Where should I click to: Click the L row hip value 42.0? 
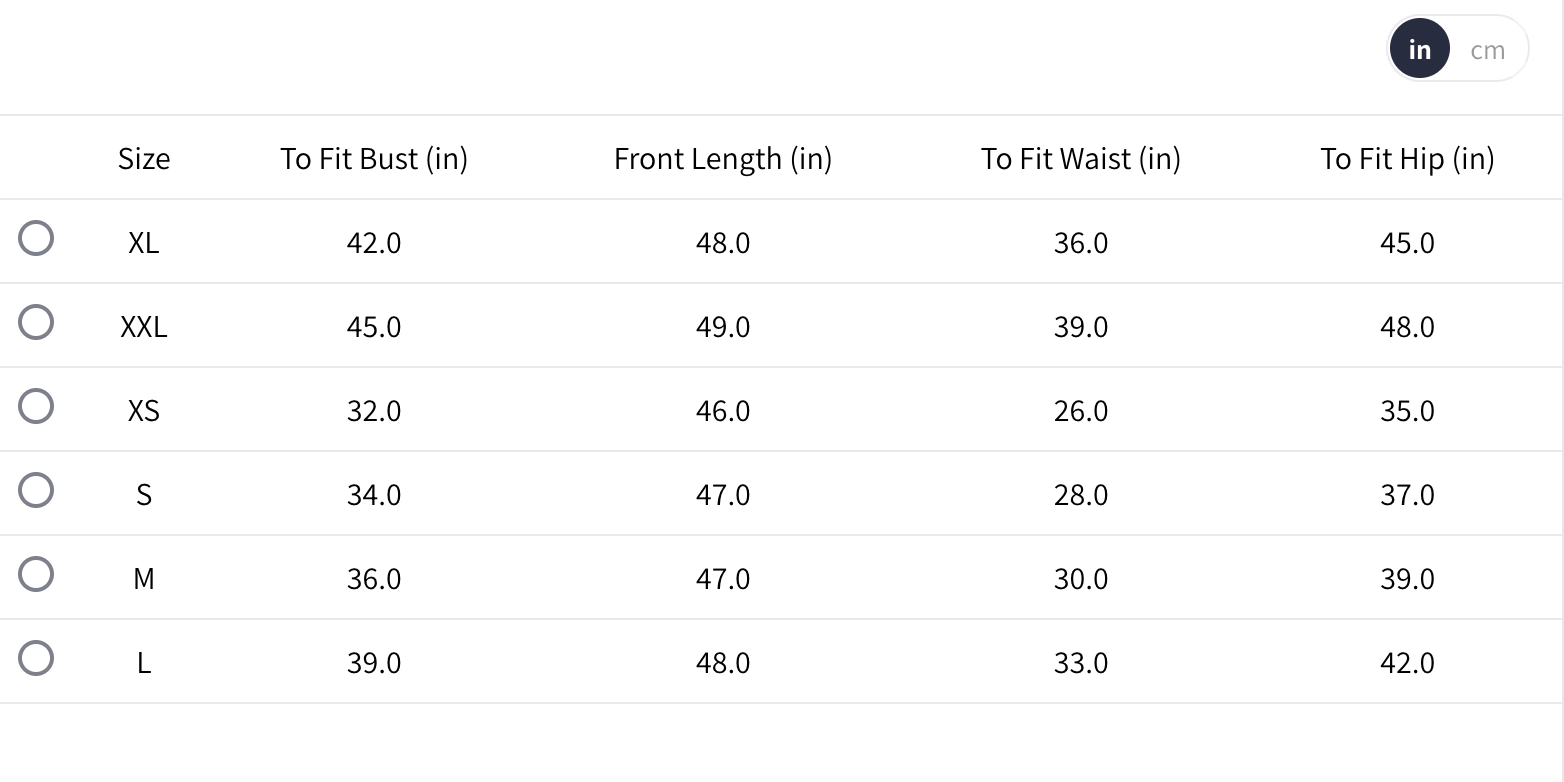(x=1407, y=663)
